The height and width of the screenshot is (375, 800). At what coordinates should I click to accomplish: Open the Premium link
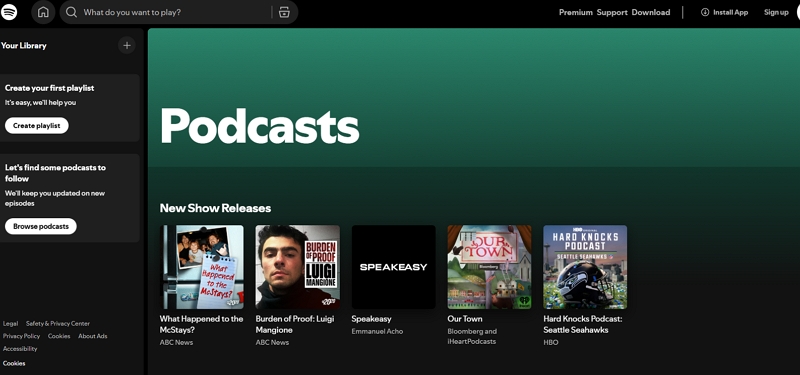pos(576,12)
